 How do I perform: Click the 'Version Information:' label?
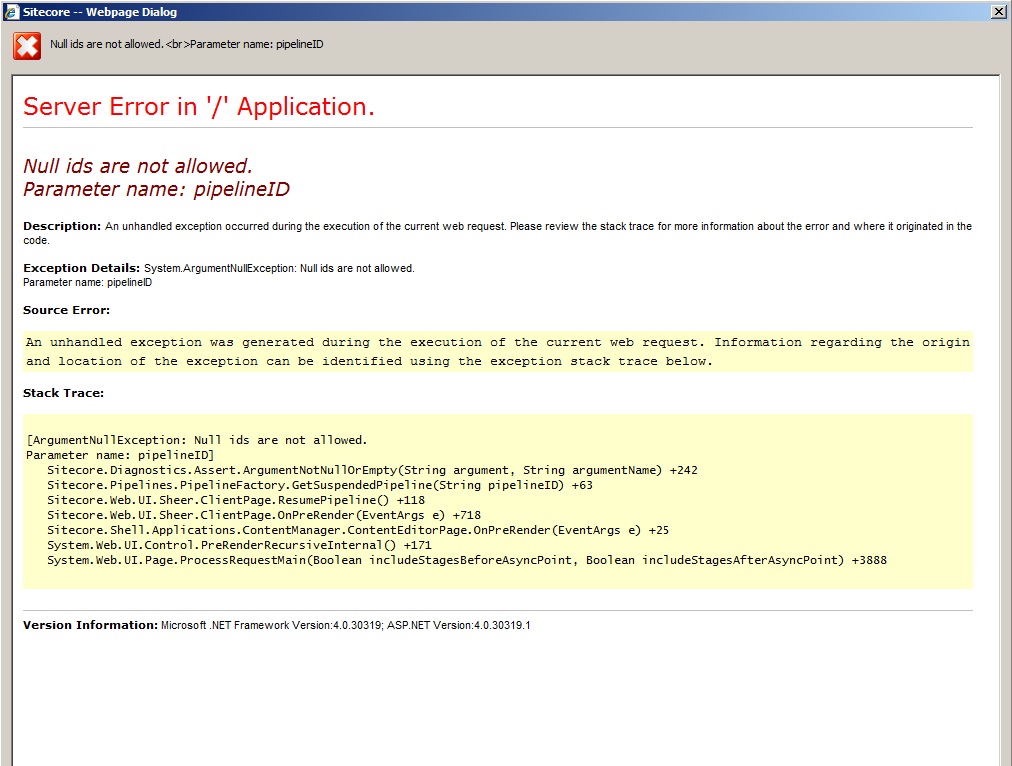coord(90,625)
